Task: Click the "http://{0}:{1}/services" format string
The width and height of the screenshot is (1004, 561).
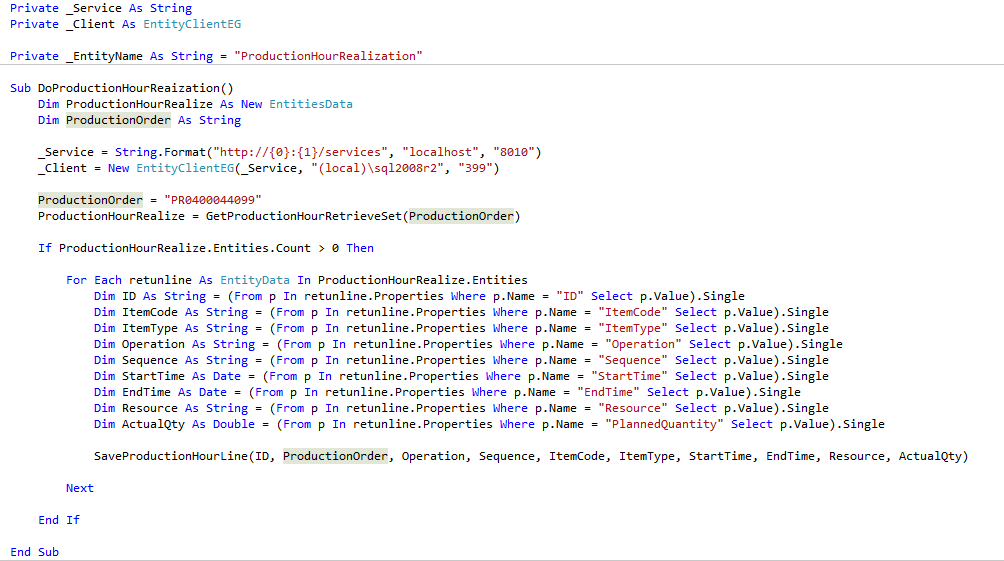Action: pos(300,152)
